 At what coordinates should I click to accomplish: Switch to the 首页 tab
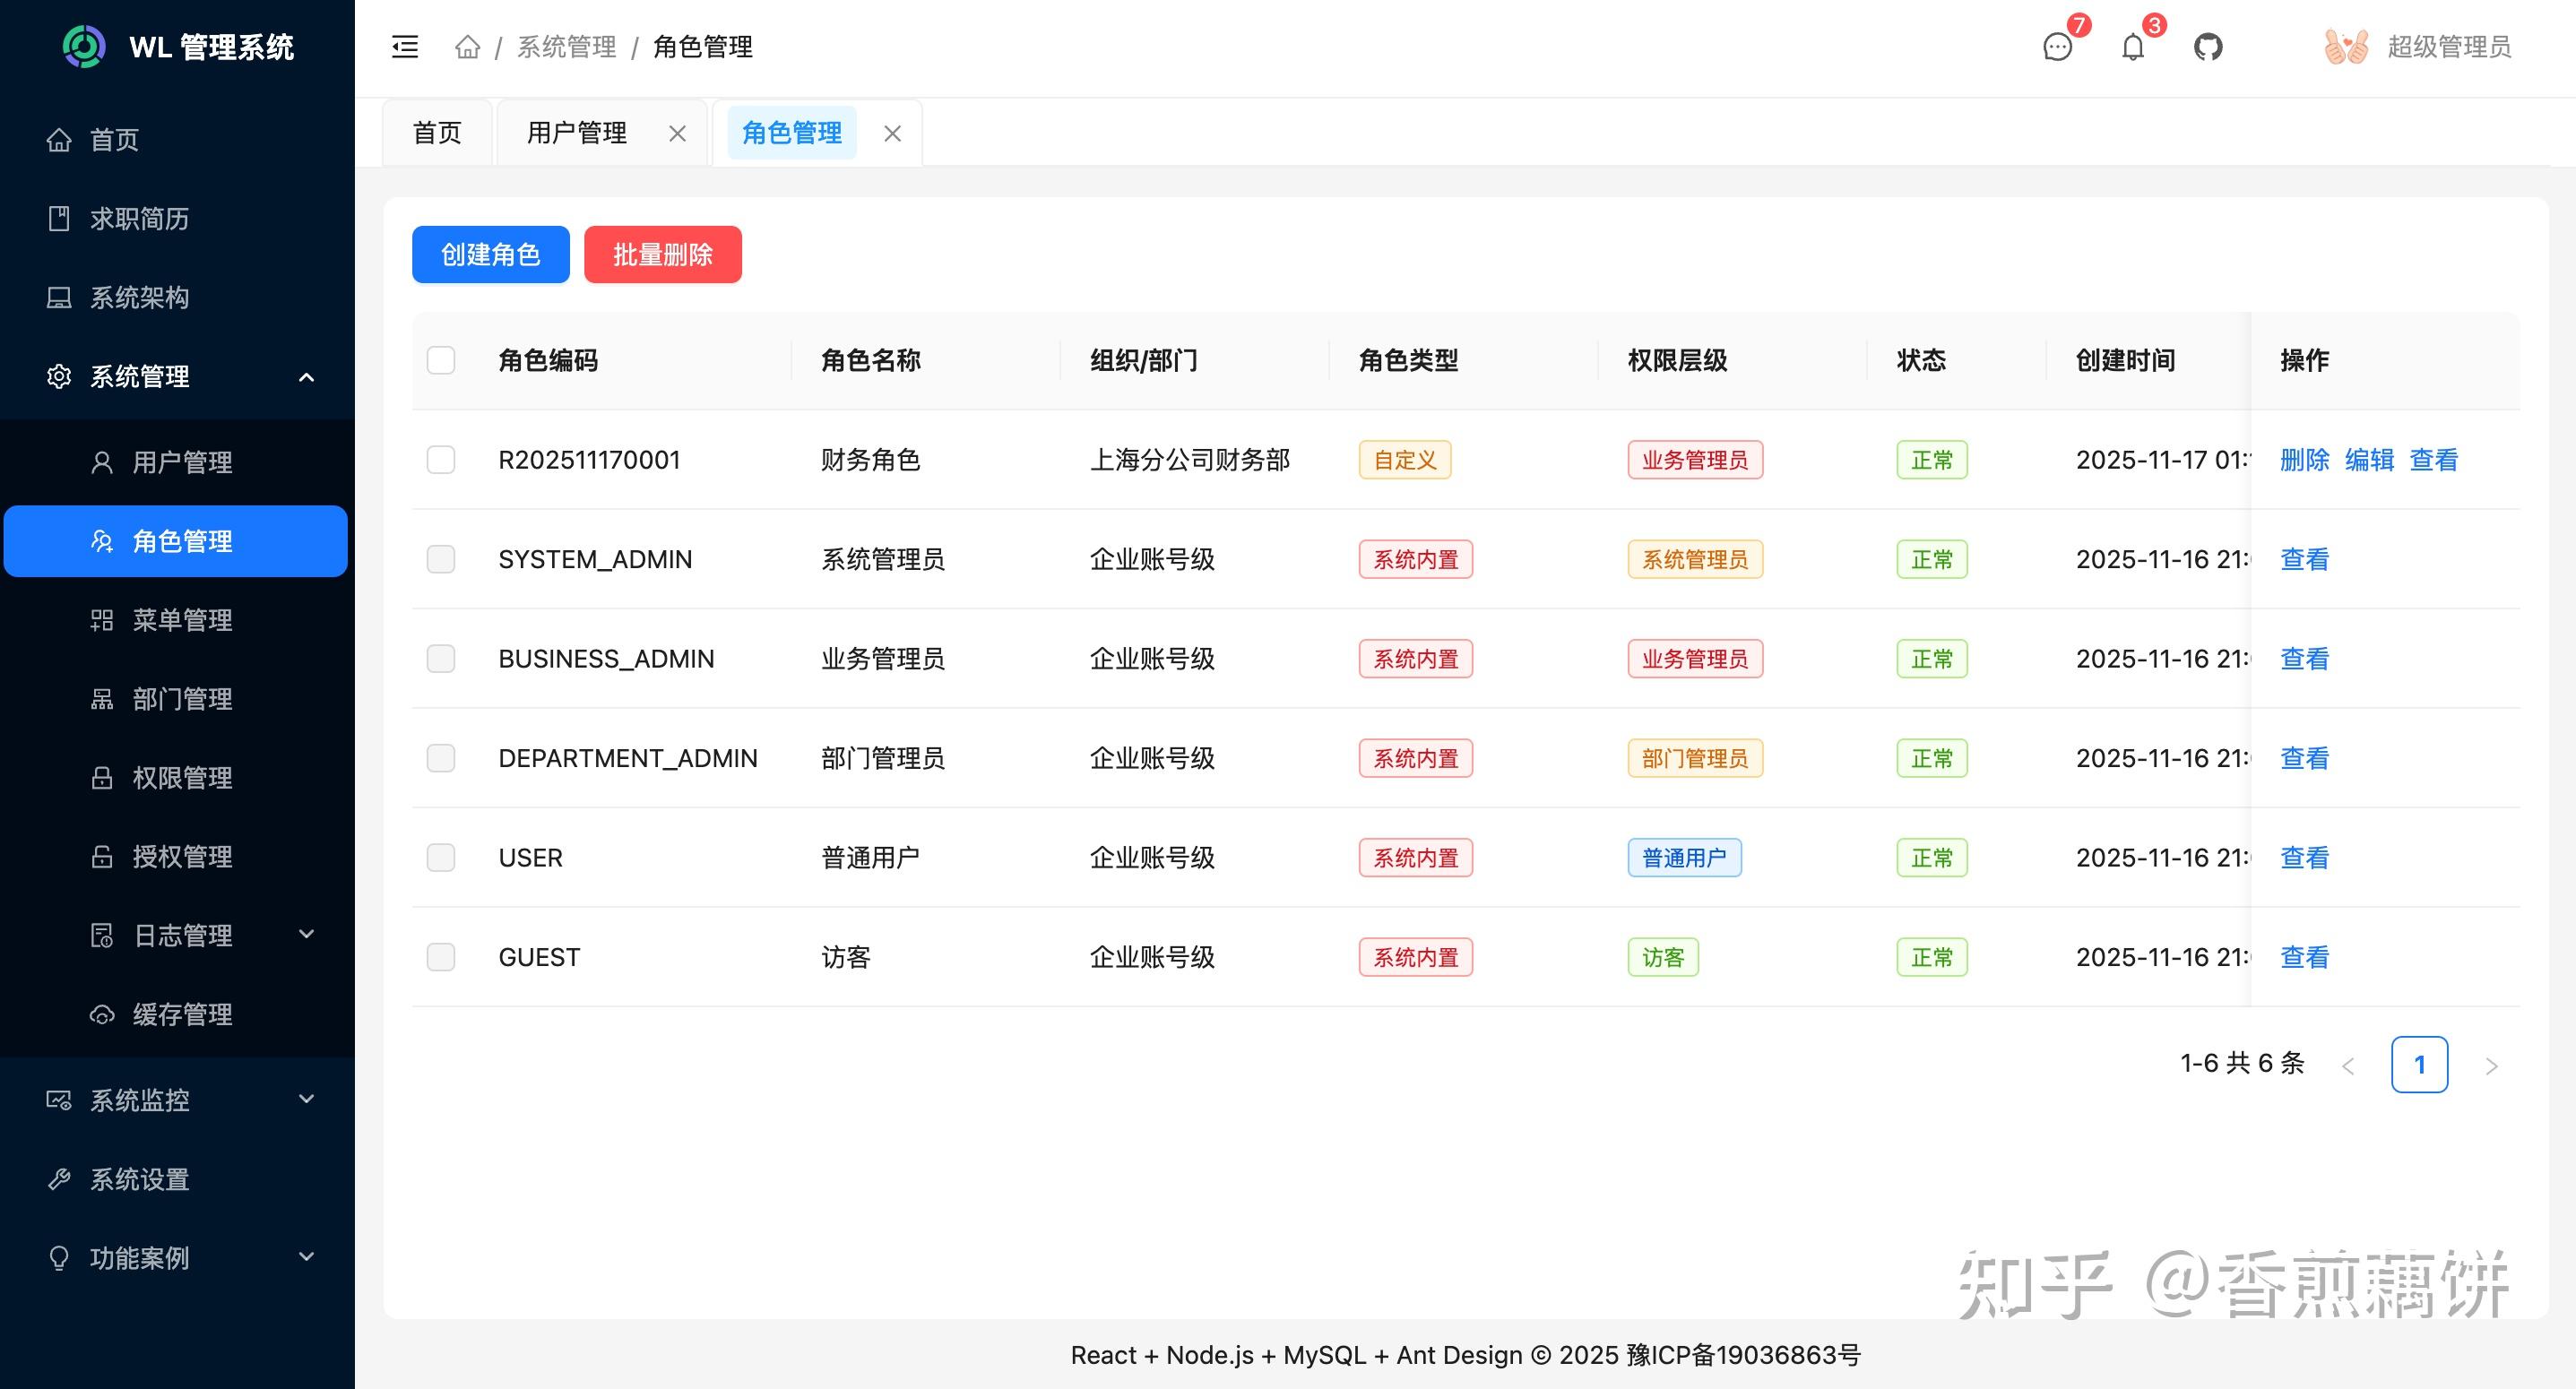[x=436, y=131]
